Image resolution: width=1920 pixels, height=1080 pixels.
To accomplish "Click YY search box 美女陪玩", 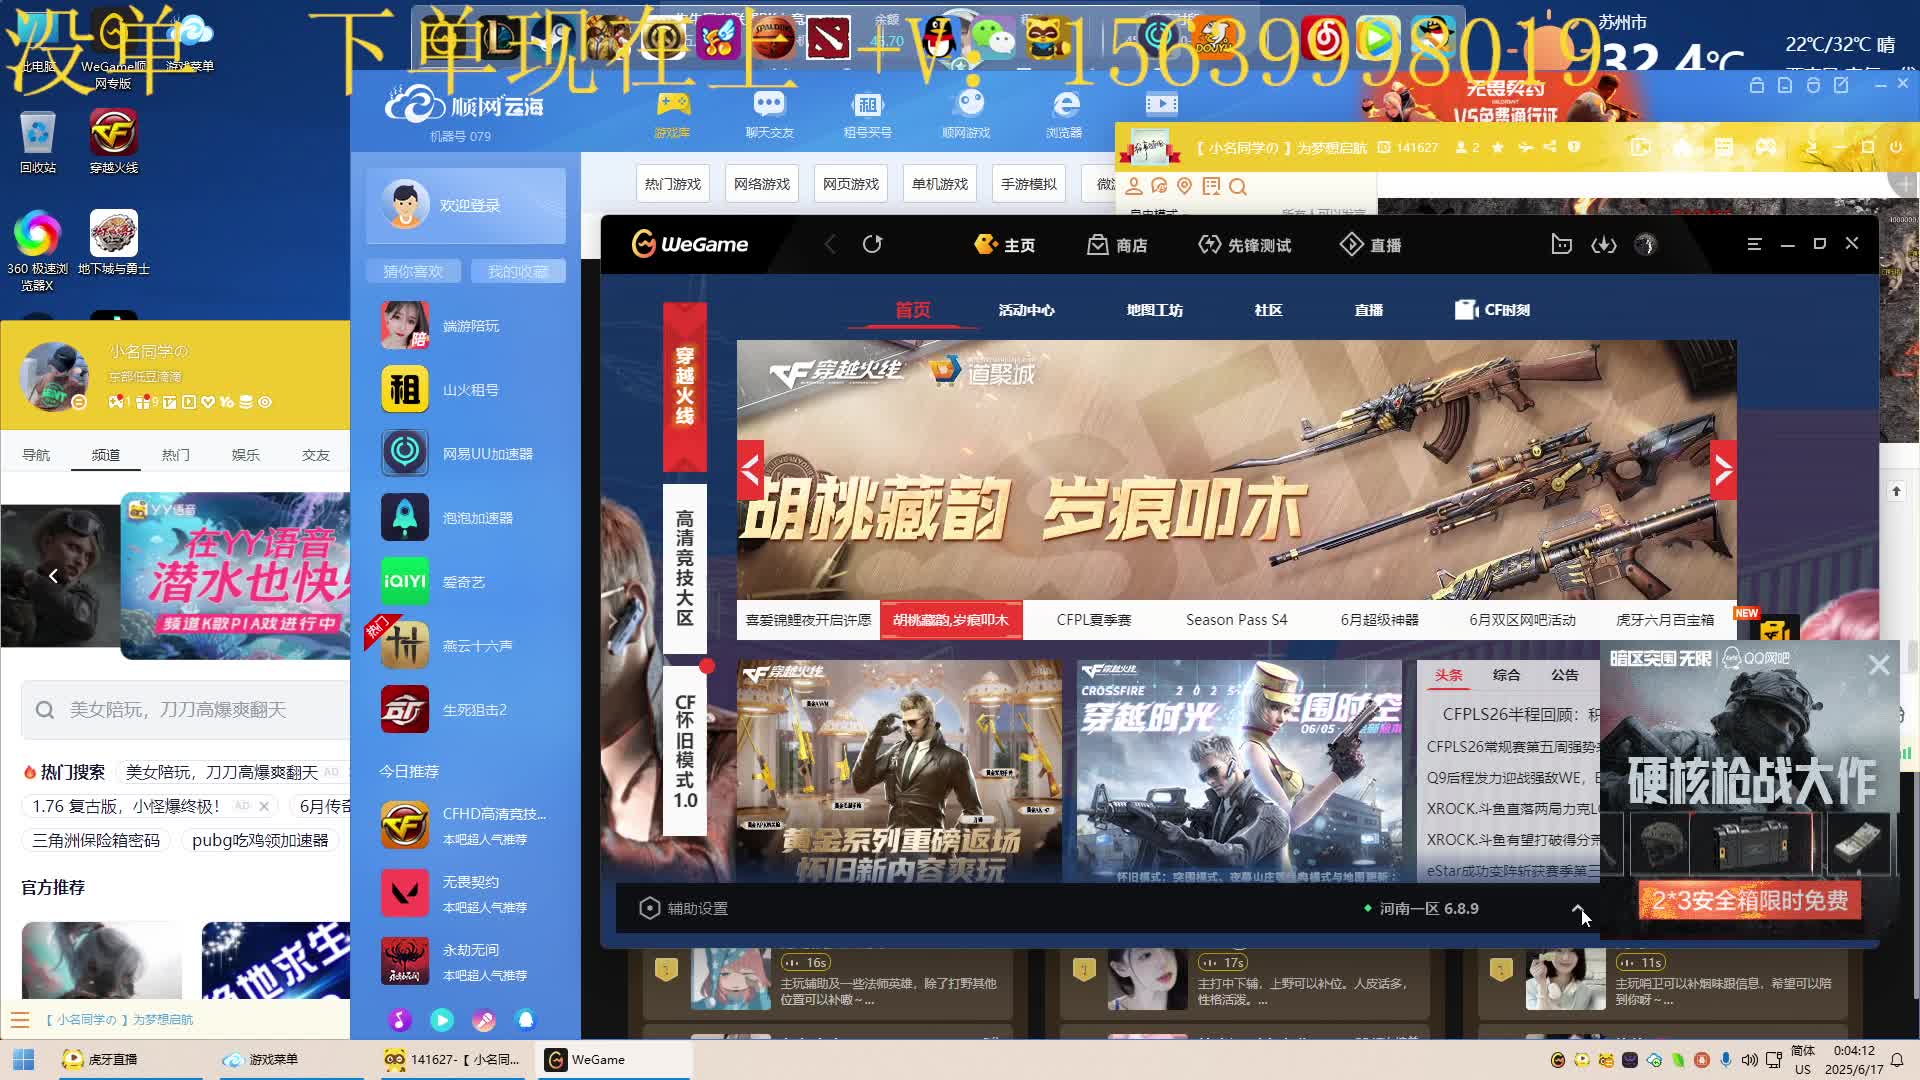I will point(185,710).
